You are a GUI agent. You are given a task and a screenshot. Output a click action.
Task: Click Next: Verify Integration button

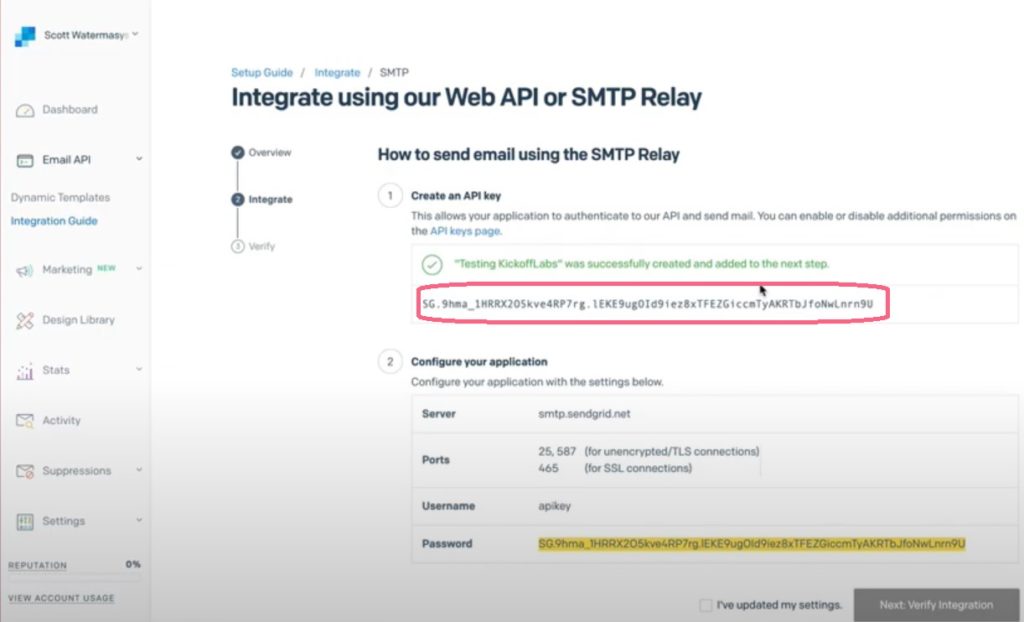[x=936, y=605]
